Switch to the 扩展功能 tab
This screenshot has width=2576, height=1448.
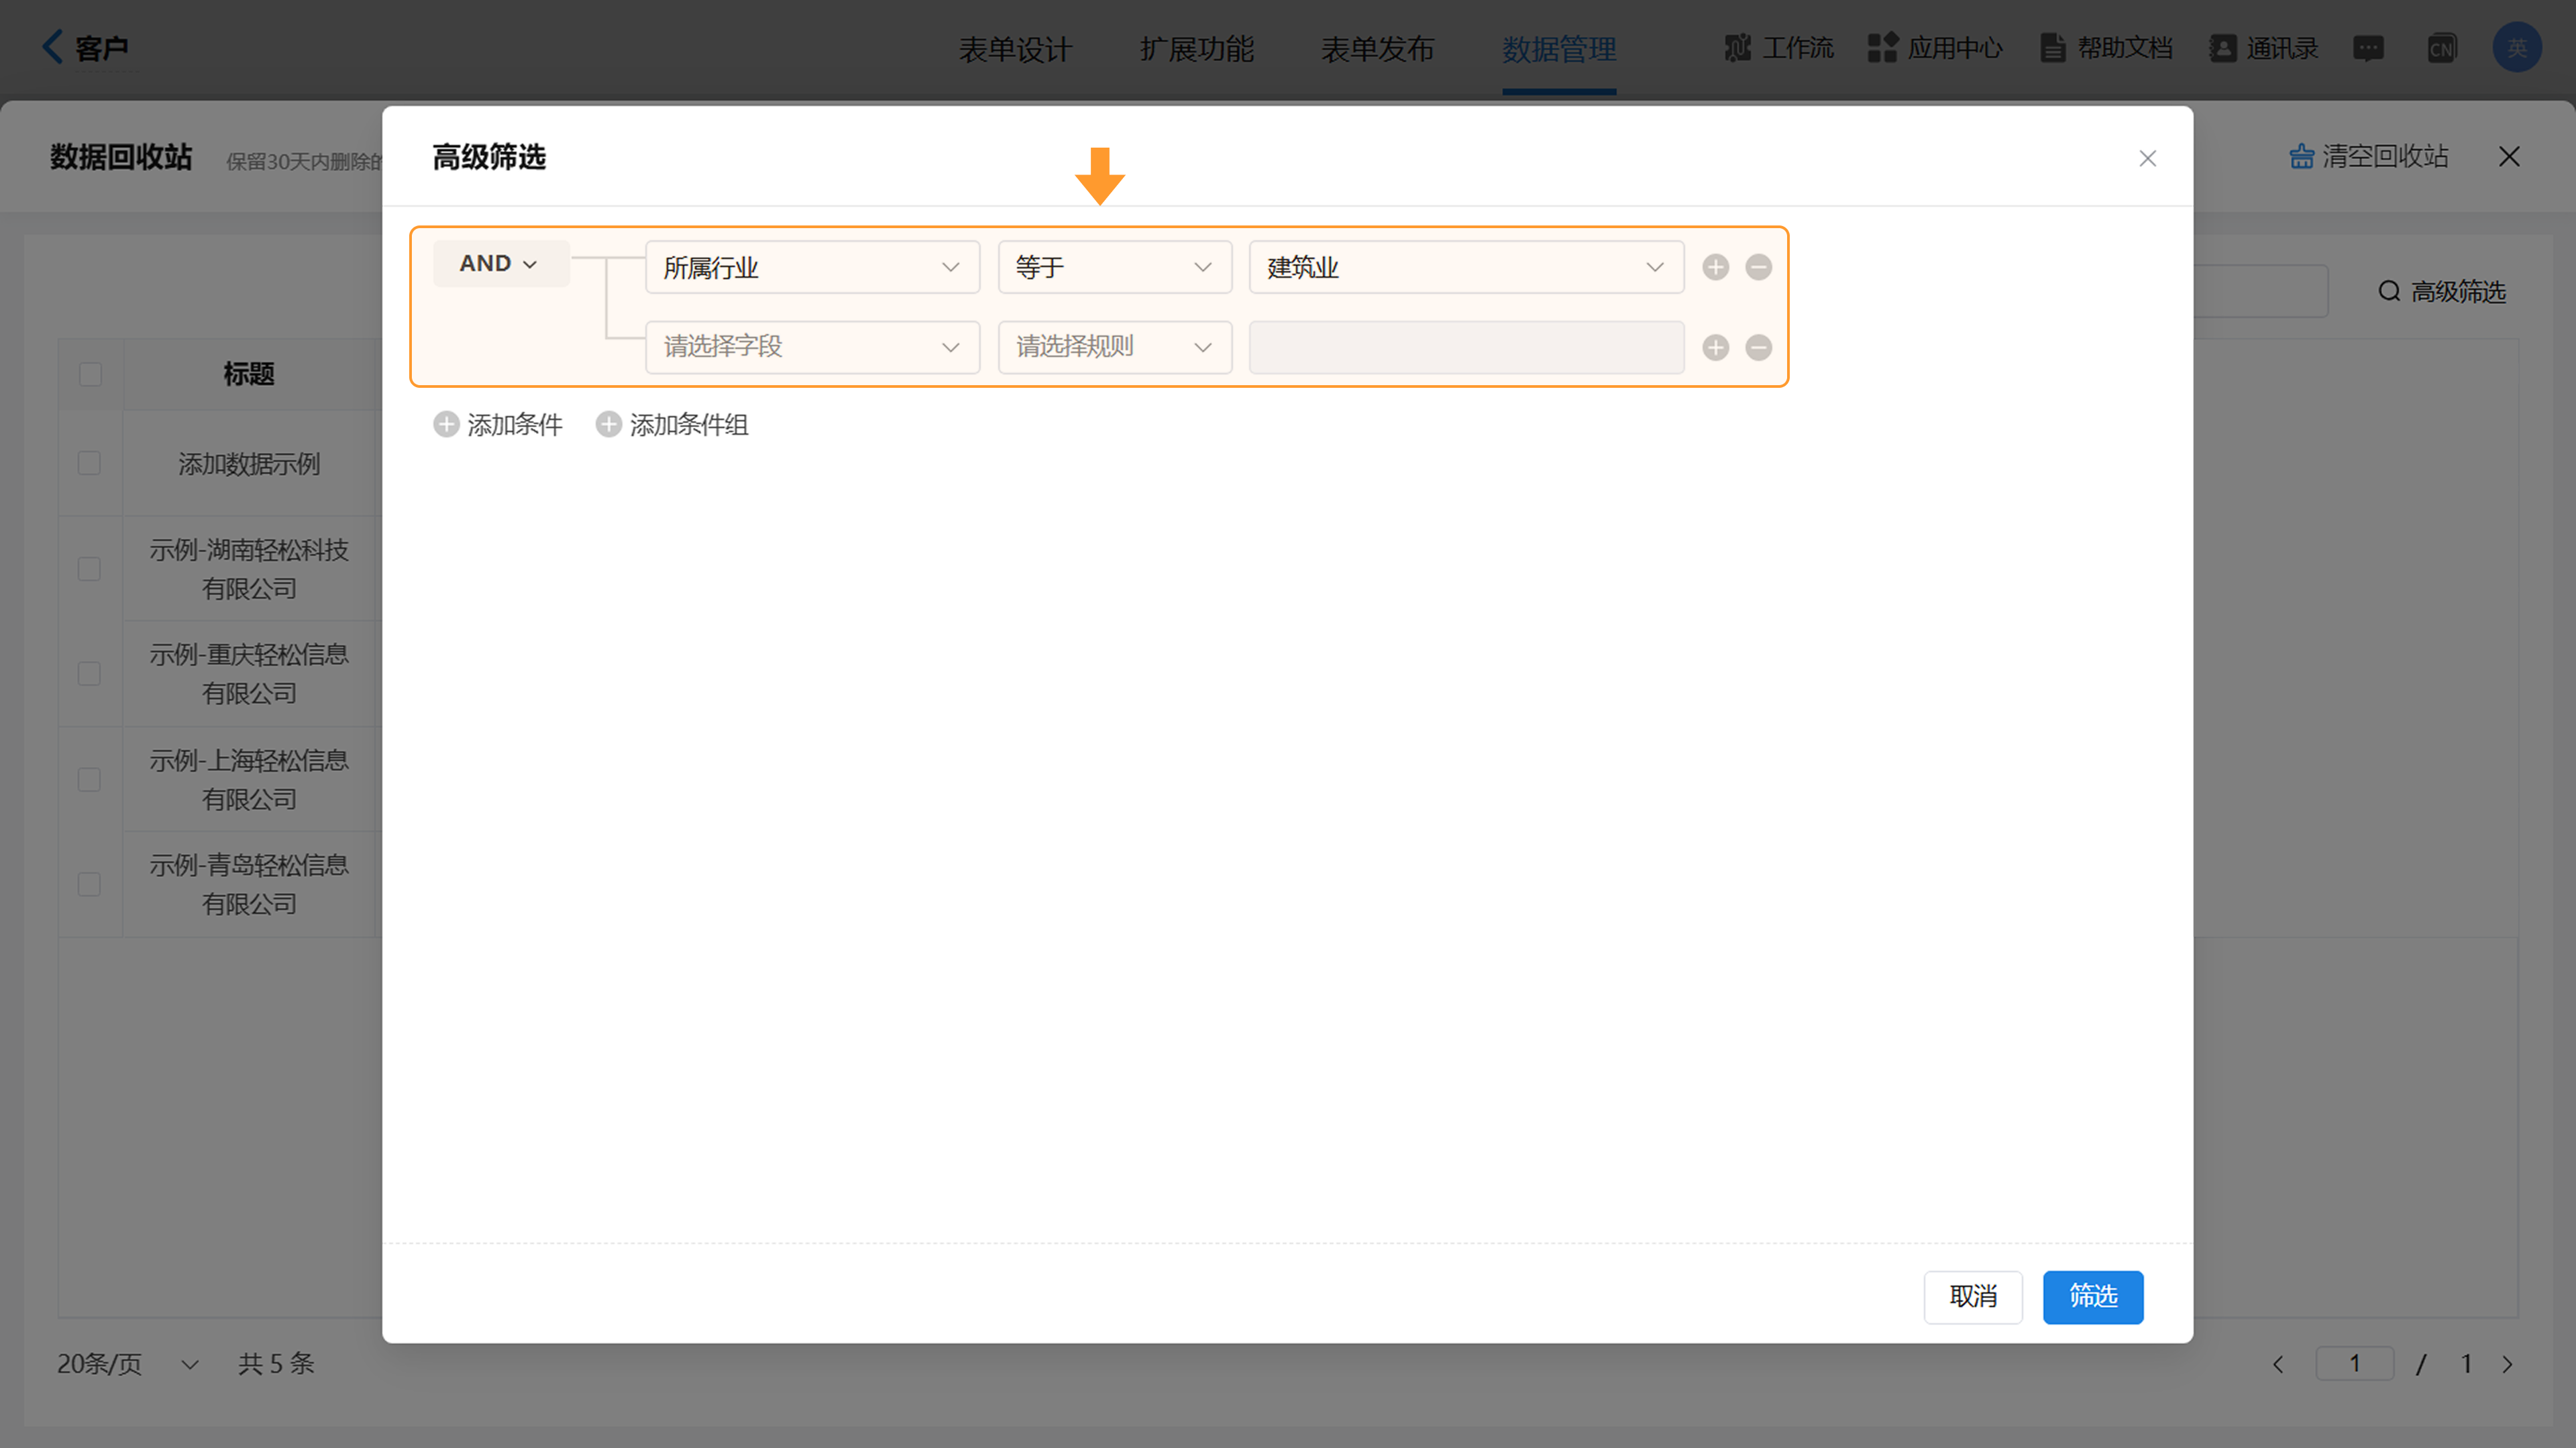(x=1196, y=49)
